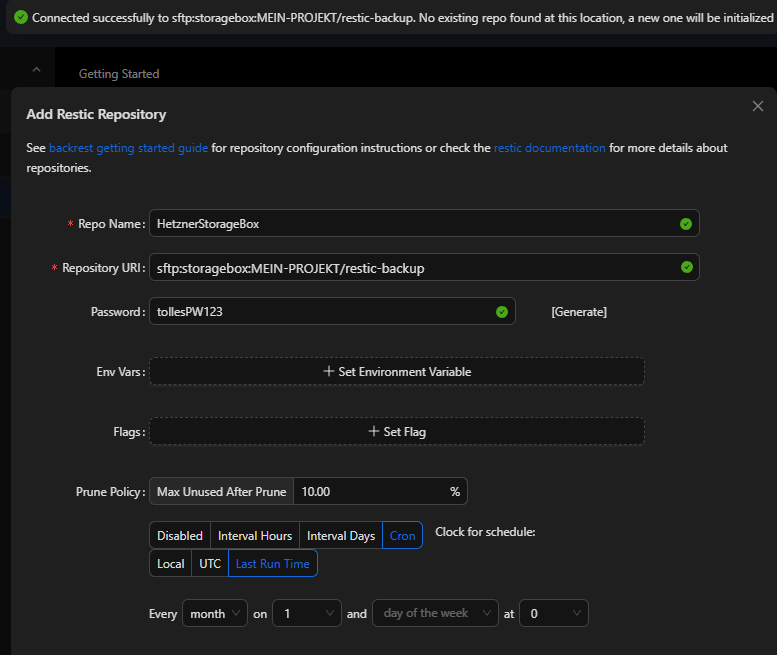Click the green checkmark in Password field

click(x=501, y=312)
